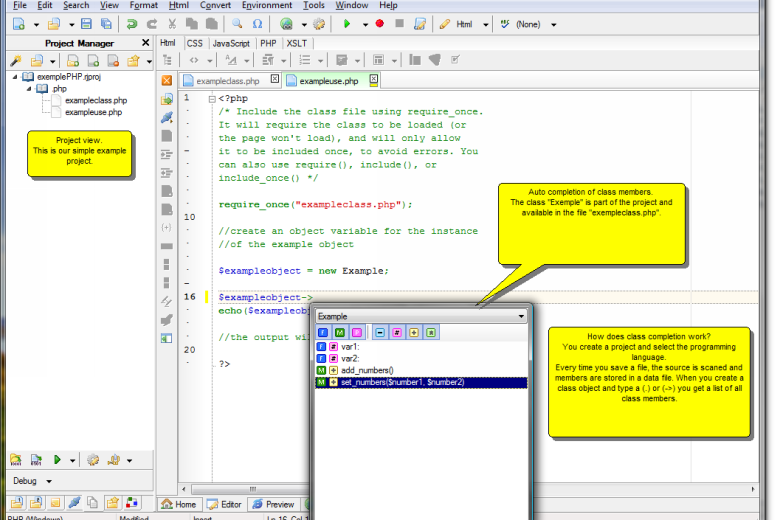The image size is (780, 520).
Task: Open the dropdown arrow next to Open folder
Action: coord(72,24)
